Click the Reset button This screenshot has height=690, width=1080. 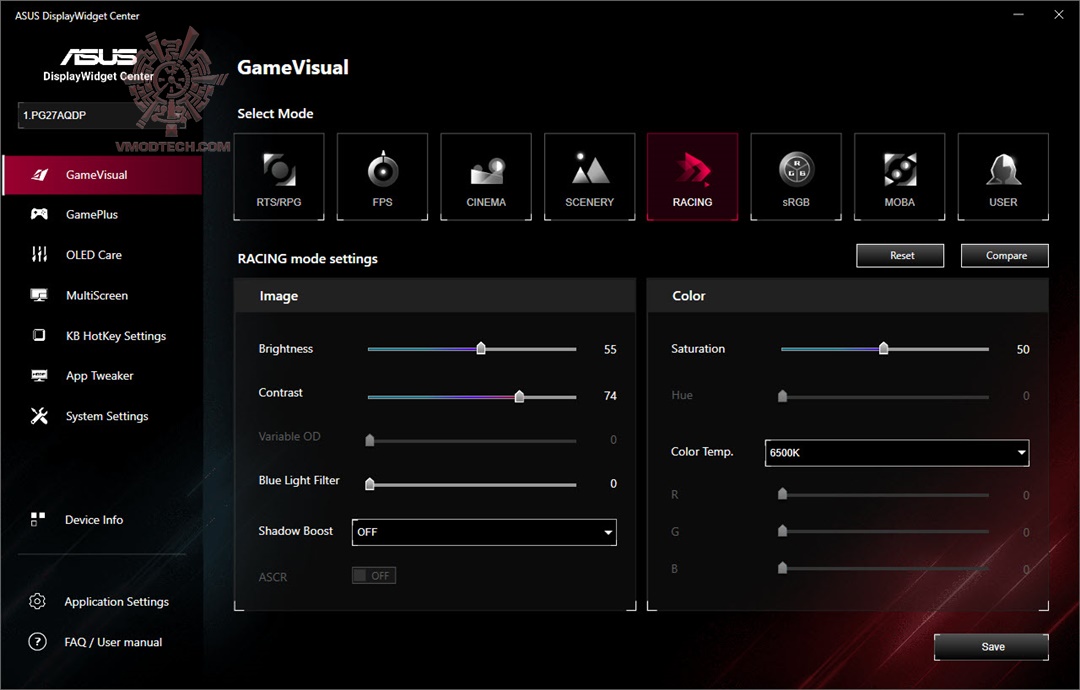tap(900, 255)
